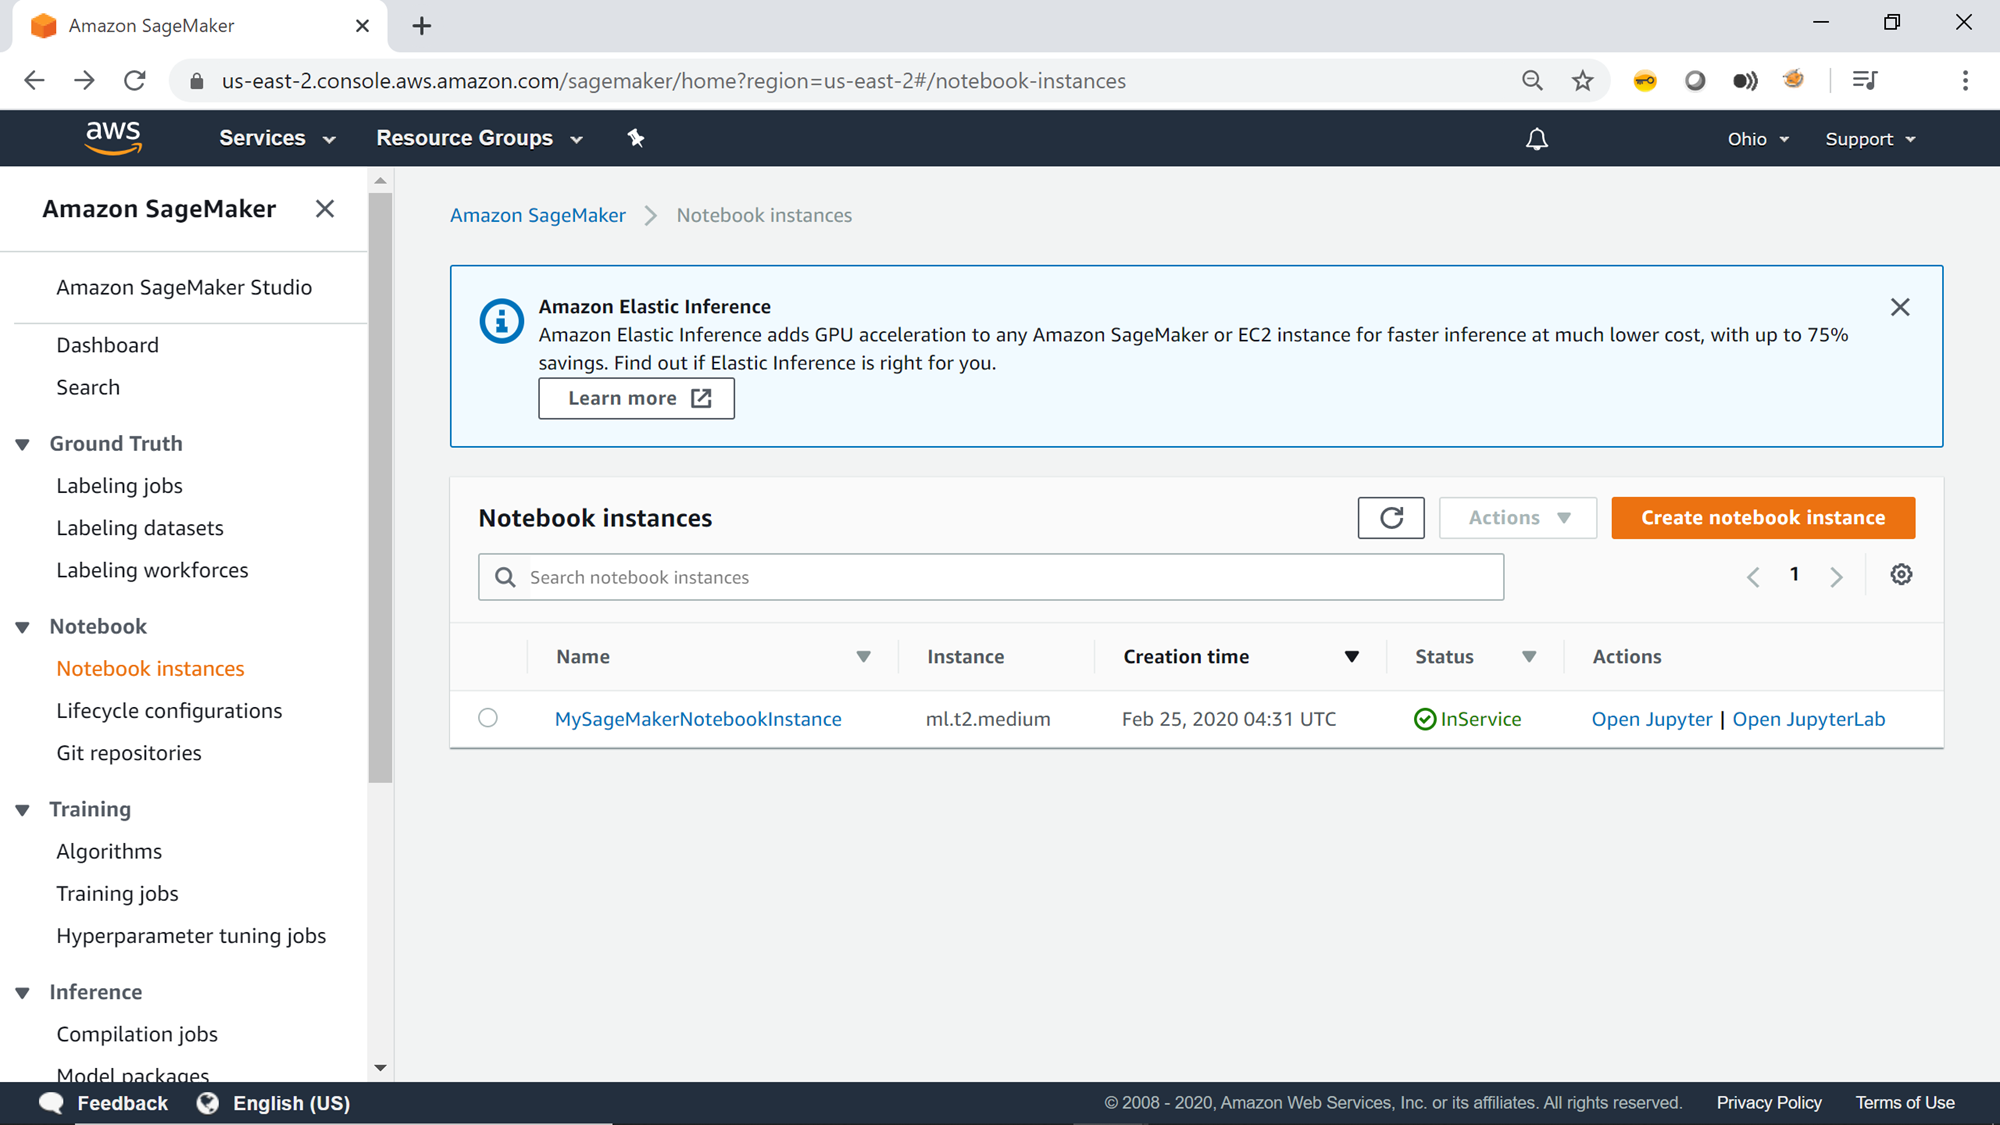The width and height of the screenshot is (2000, 1125).
Task: Collapse the Ground Truth section
Action: coord(22,444)
